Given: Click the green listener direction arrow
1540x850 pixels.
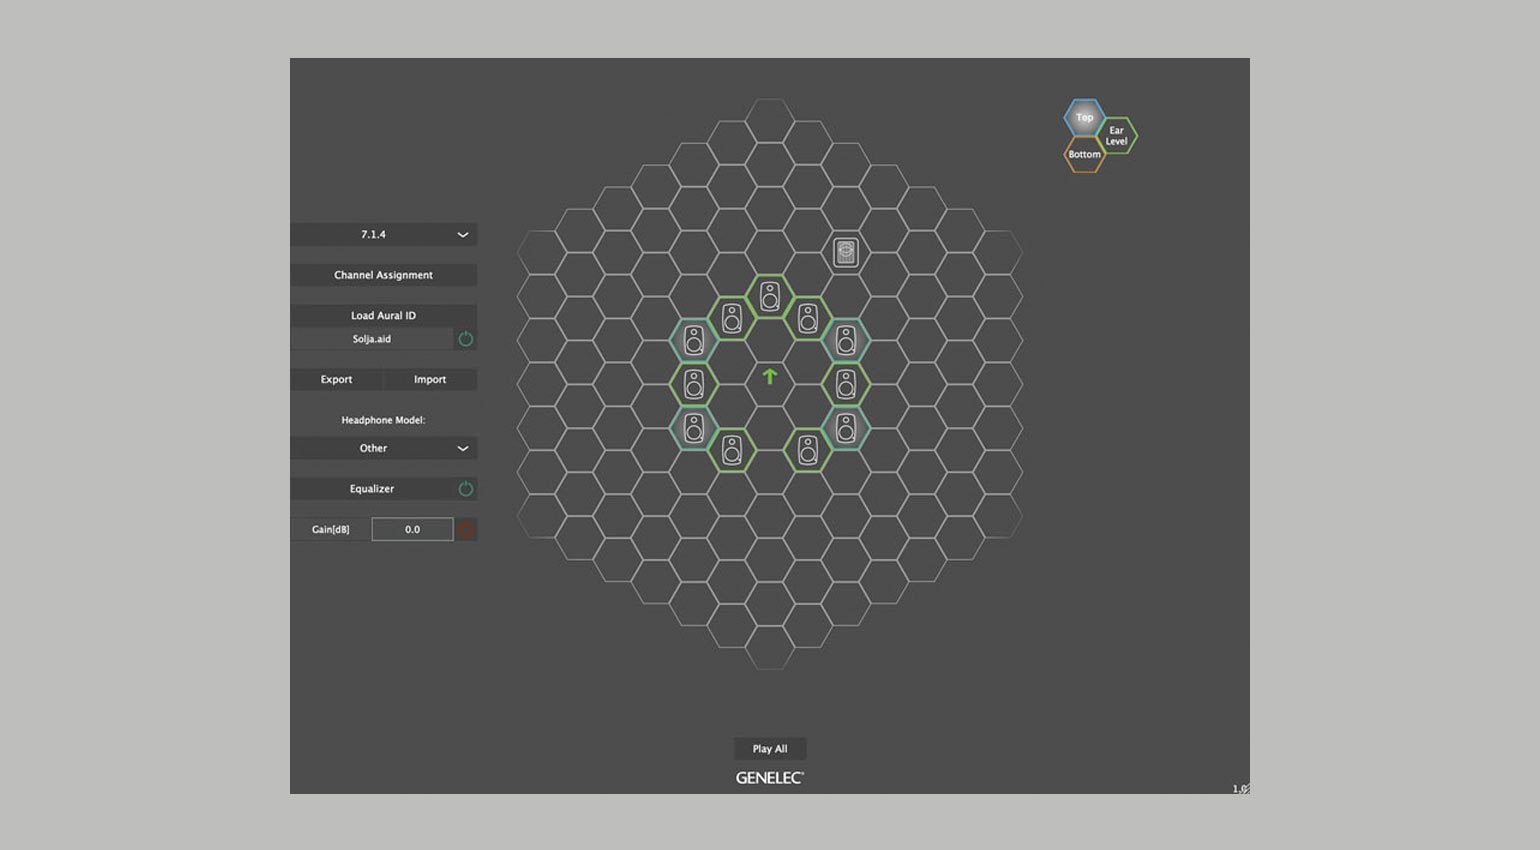Looking at the screenshot, I should coord(770,376).
